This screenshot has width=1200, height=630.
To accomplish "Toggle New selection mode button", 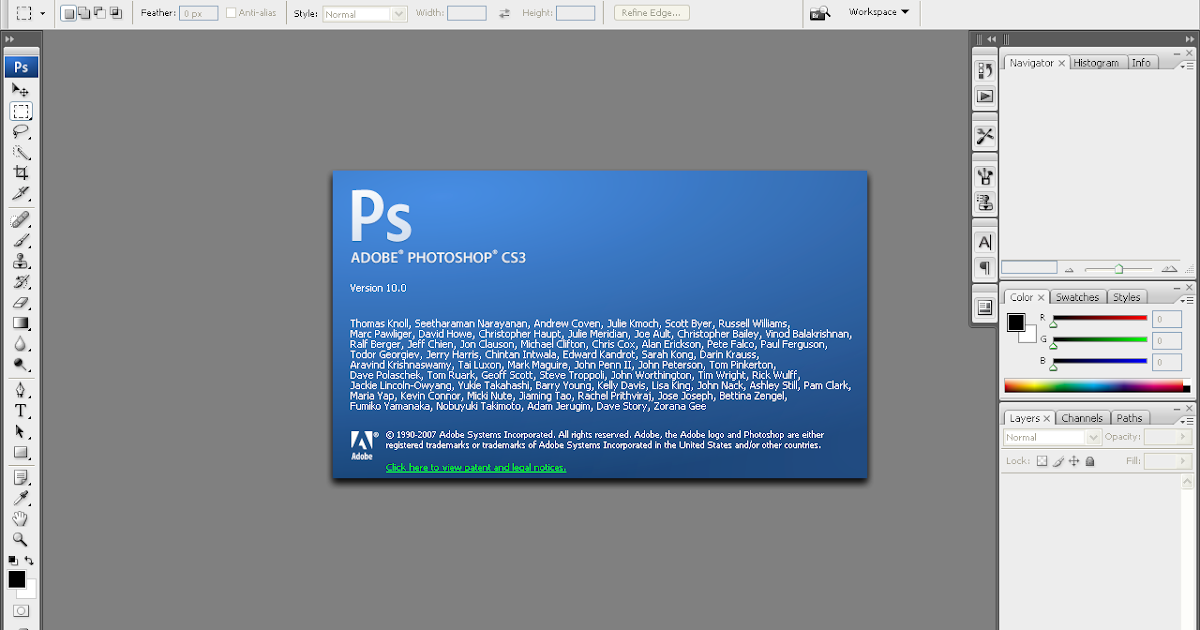I will (68, 13).
